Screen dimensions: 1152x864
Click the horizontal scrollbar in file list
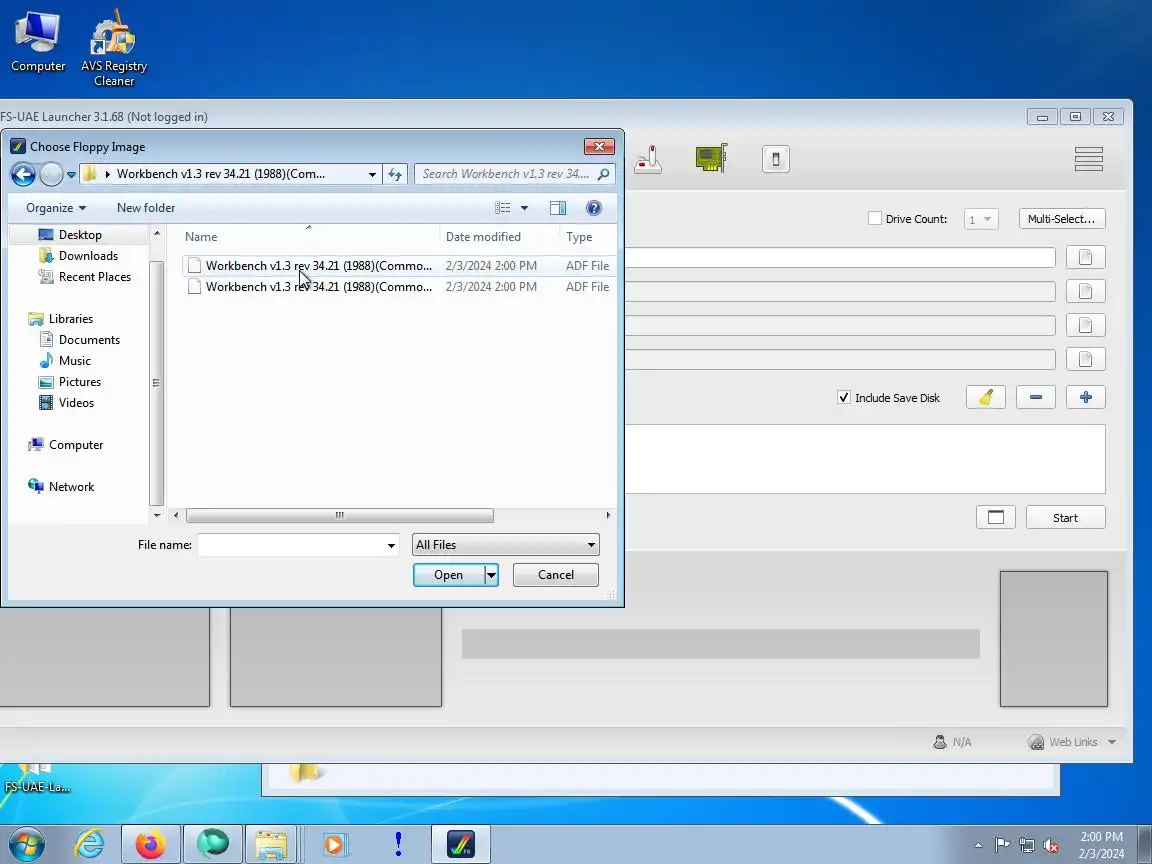pos(339,515)
